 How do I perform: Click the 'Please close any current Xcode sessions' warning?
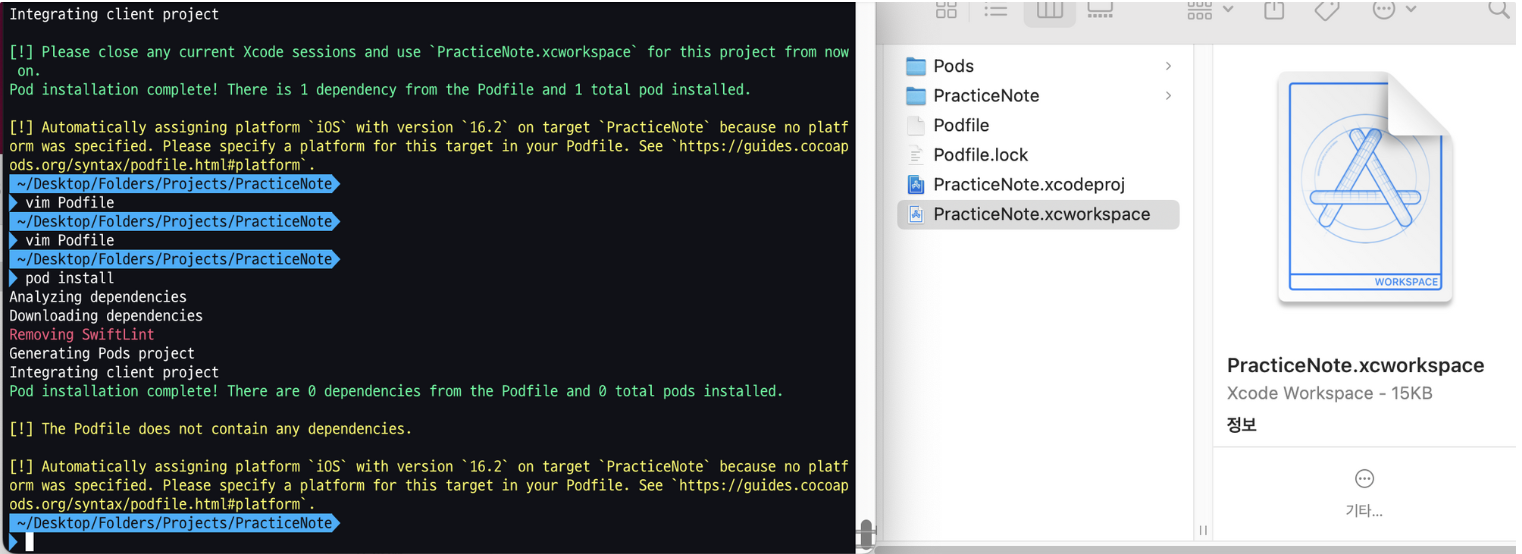[x=429, y=61]
